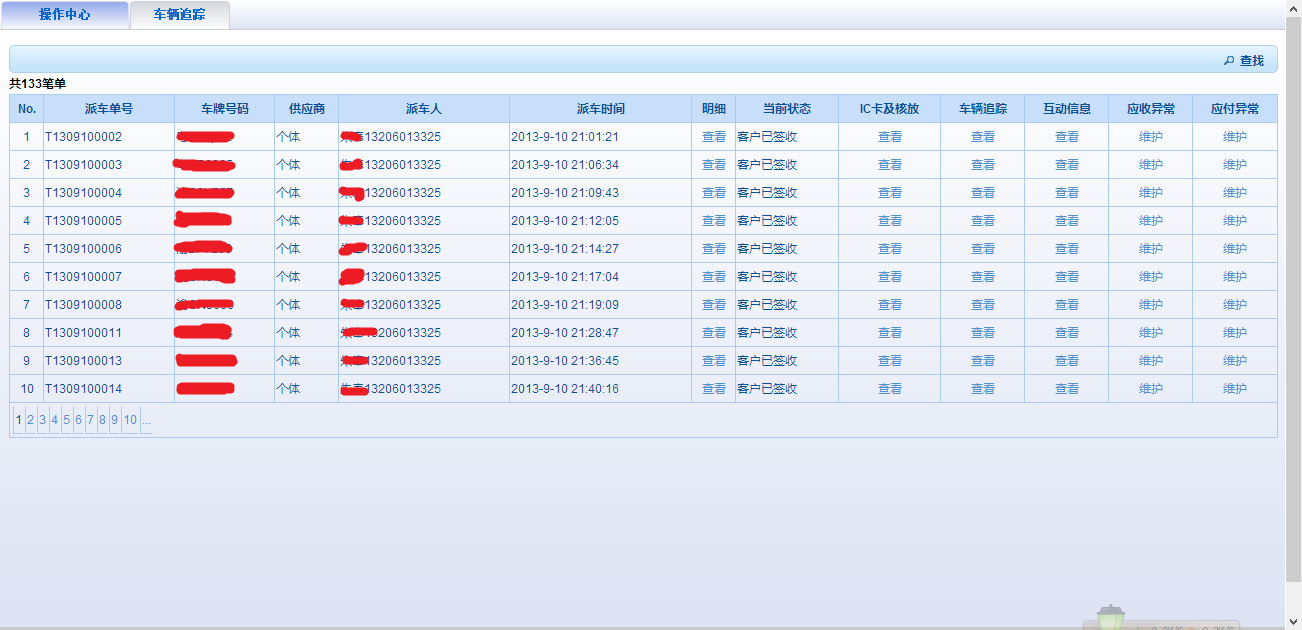Go to page 2 of results
This screenshot has height=630, width=1302.
[30, 420]
